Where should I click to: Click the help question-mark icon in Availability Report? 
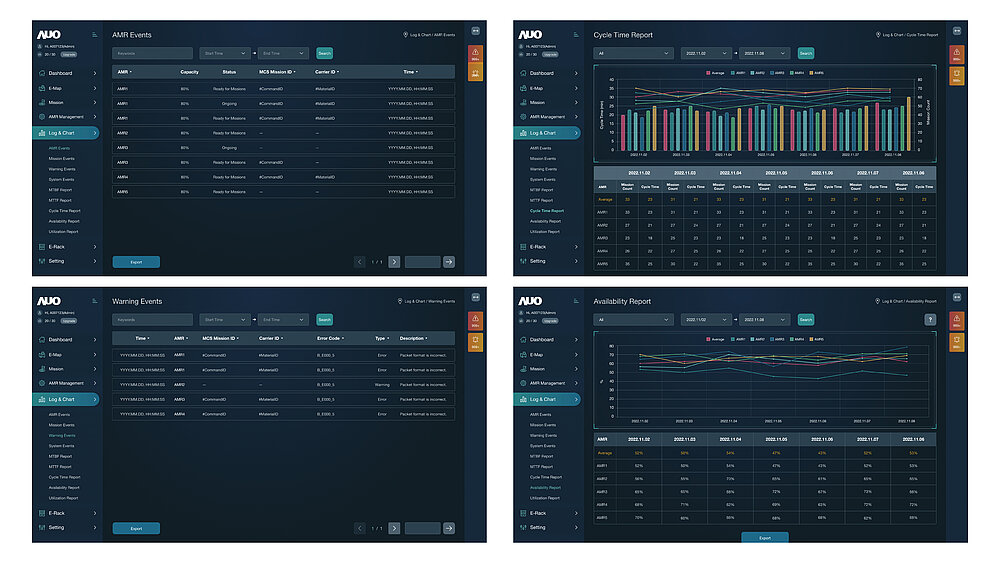click(930, 320)
